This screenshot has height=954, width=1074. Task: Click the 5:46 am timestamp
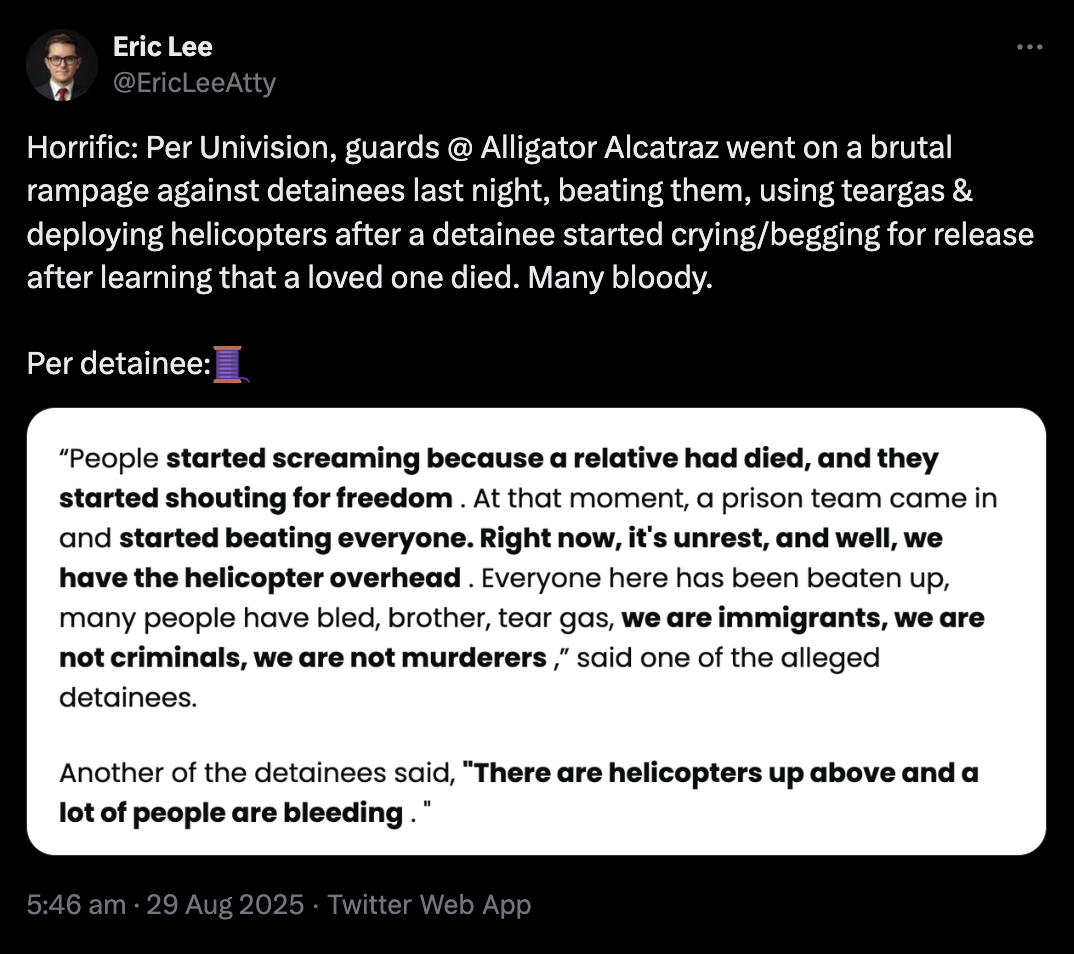pos(76,905)
